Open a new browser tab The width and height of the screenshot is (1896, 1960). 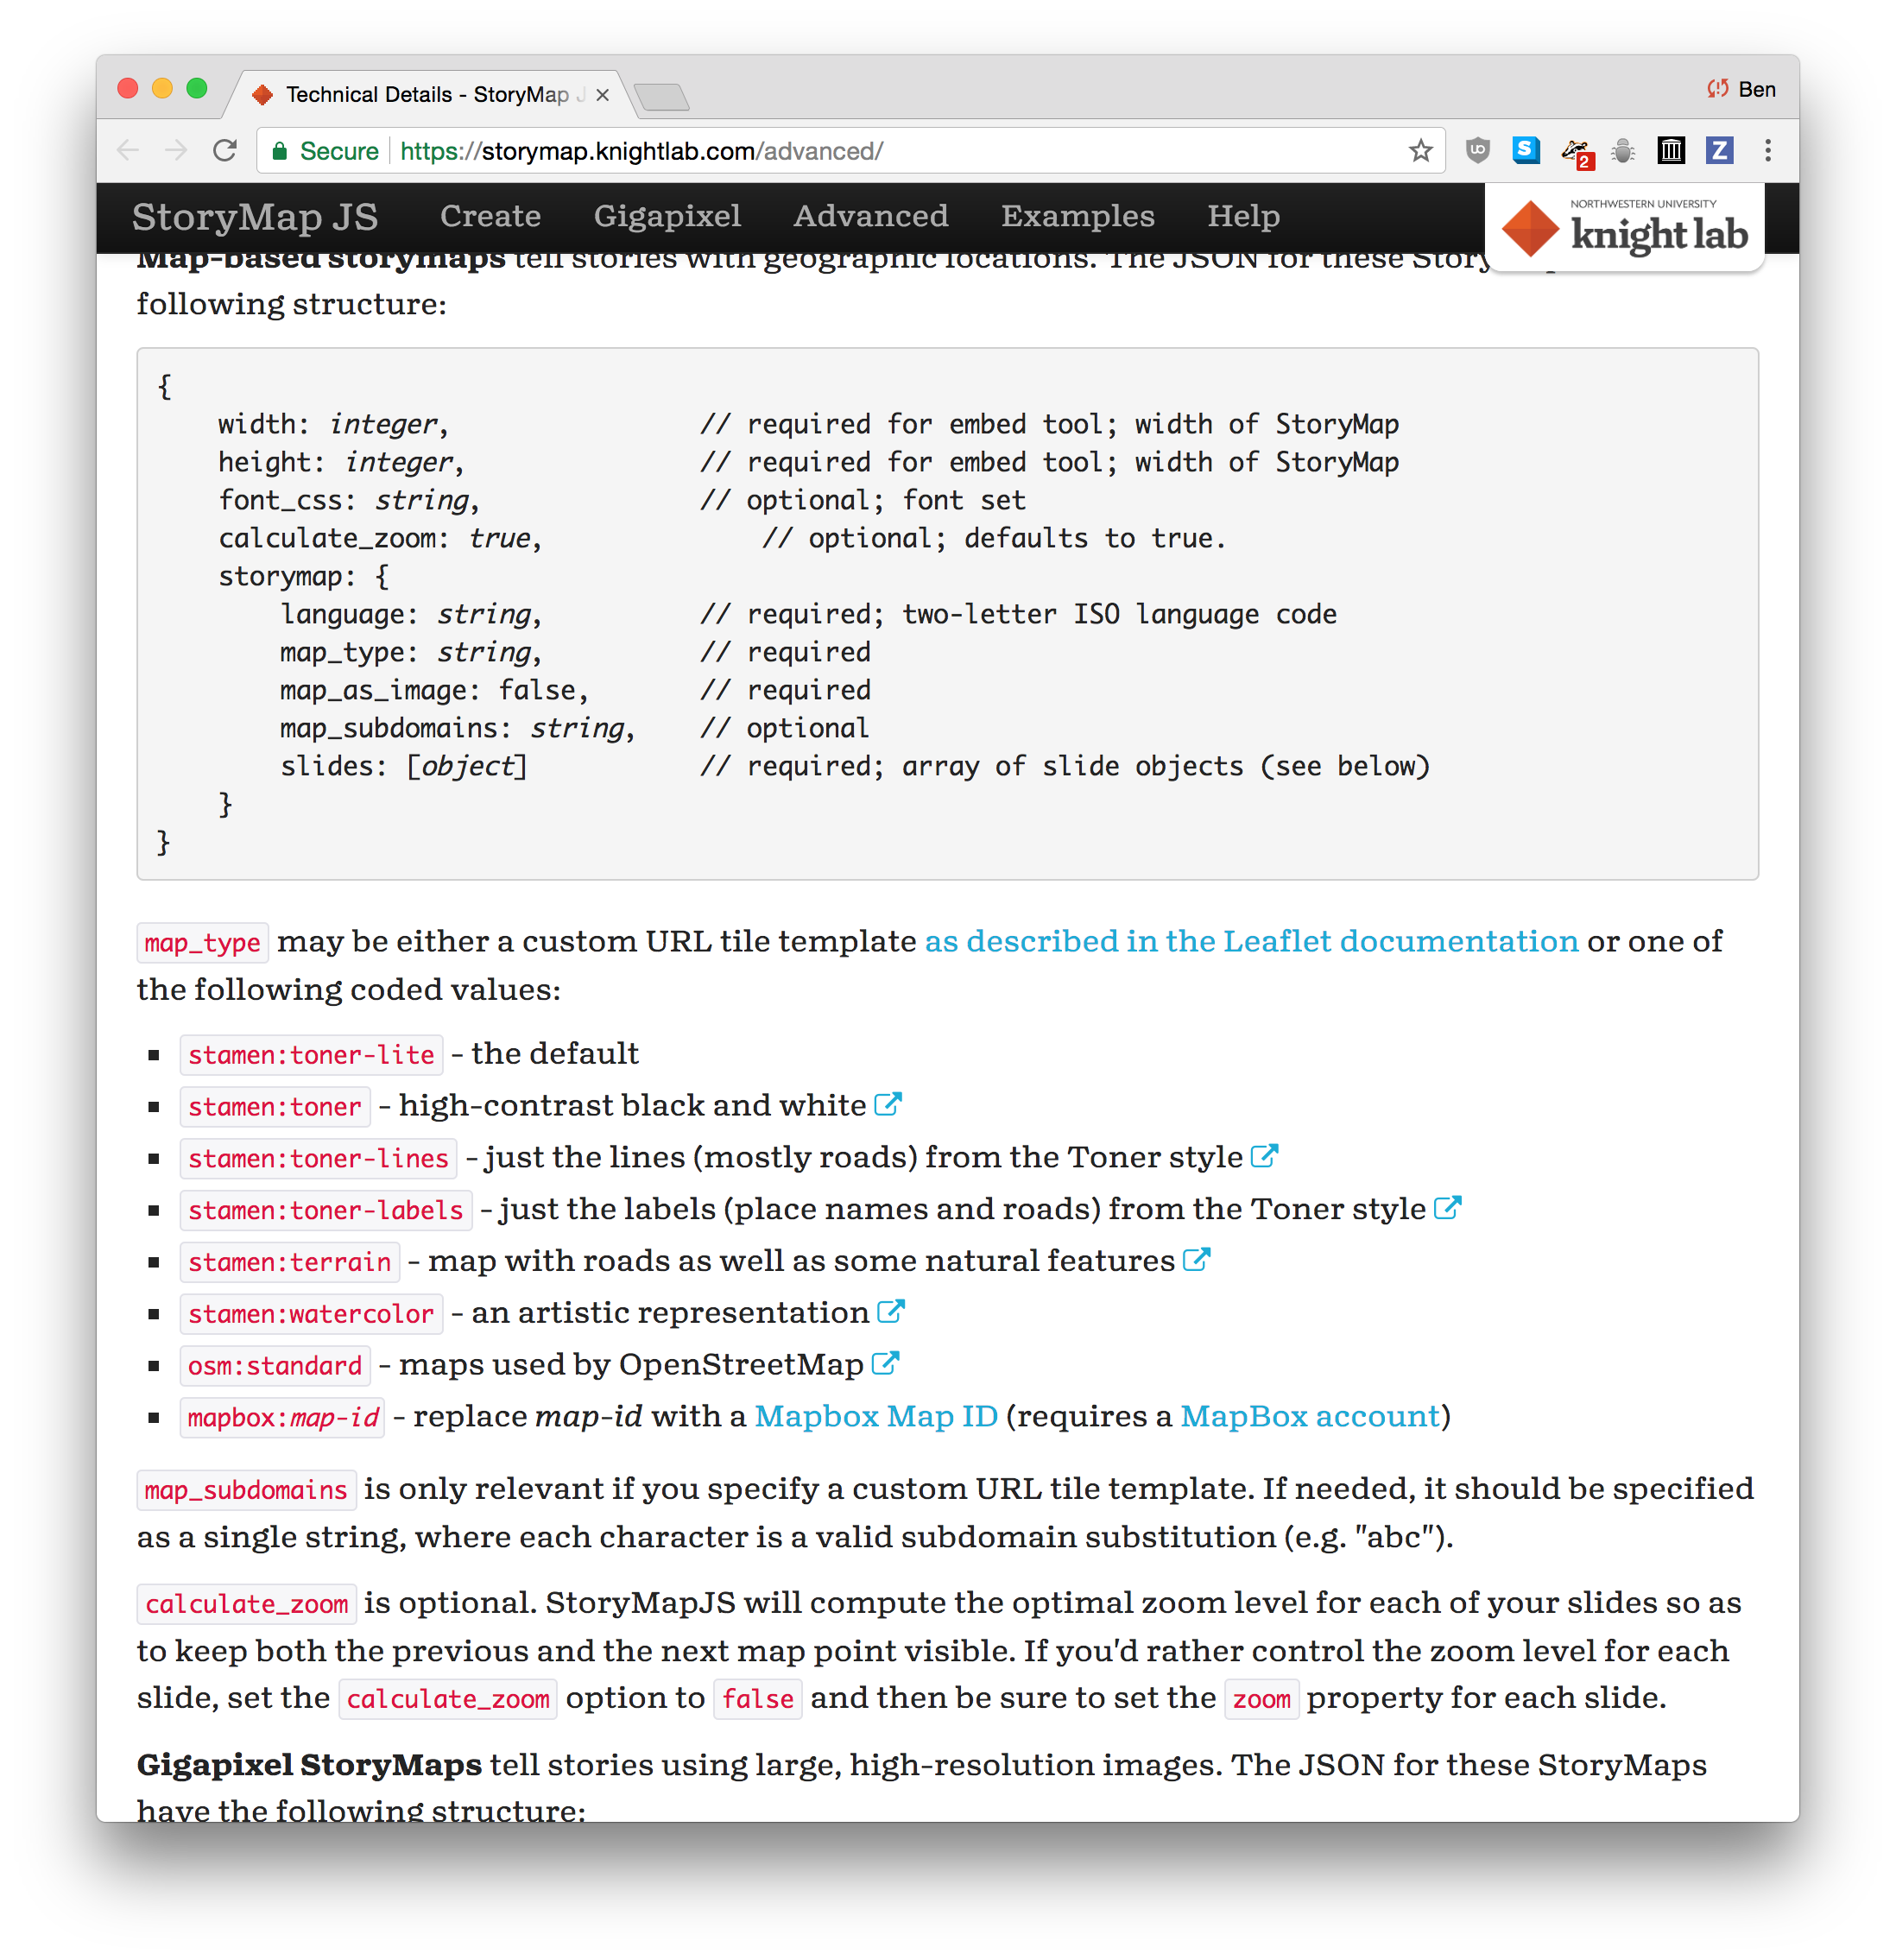[661, 97]
